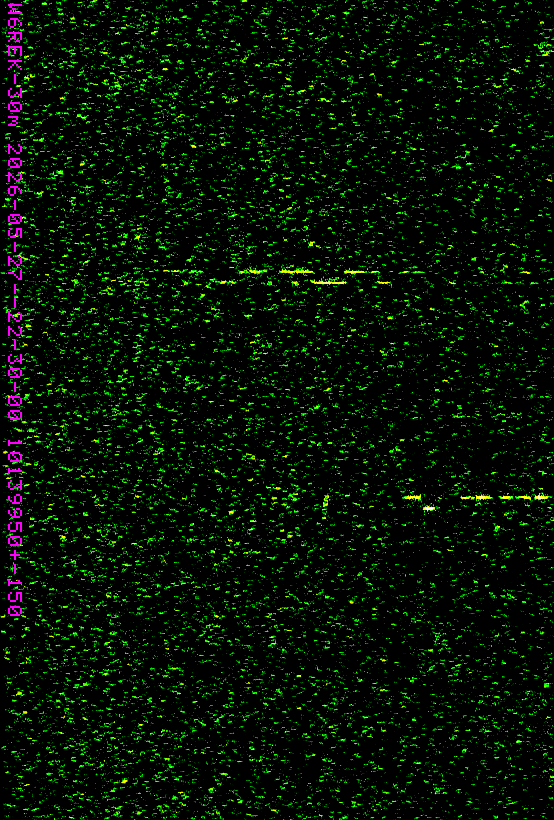The width and height of the screenshot is (554, 820).
Task: Click the isolated dash at the upper trace's far right
Action: pos(525,272)
